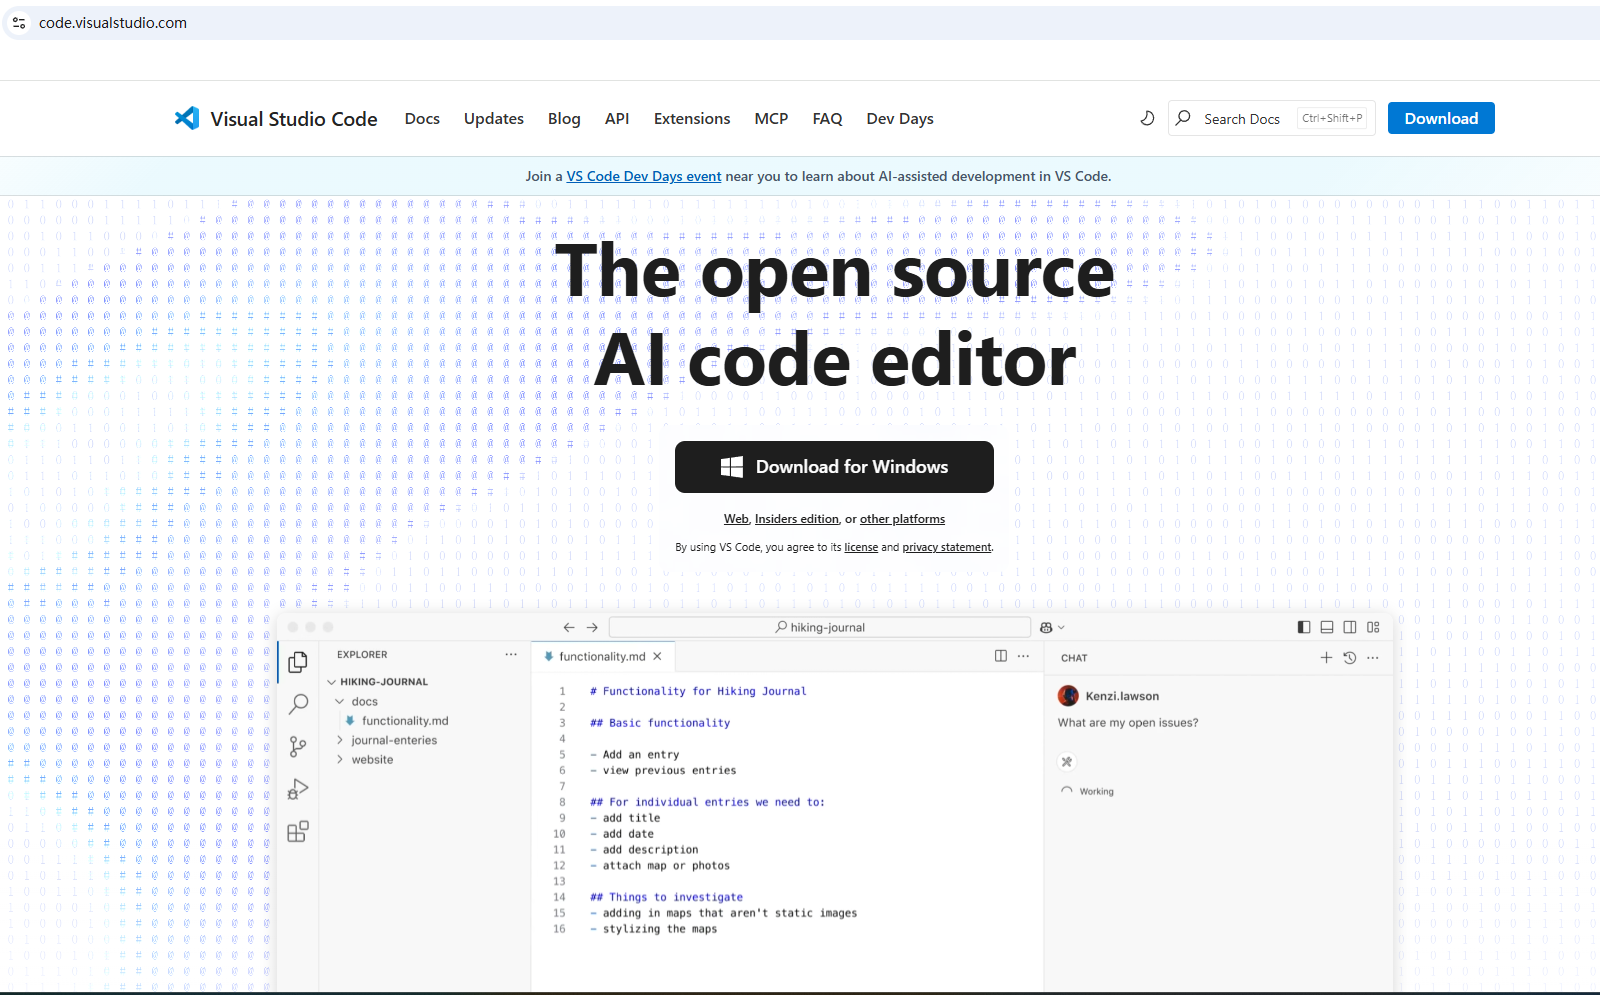Screen dimensions: 1600x995
Task: Toggle secondary sidebar layout icon
Action: pyautogui.click(x=1350, y=627)
